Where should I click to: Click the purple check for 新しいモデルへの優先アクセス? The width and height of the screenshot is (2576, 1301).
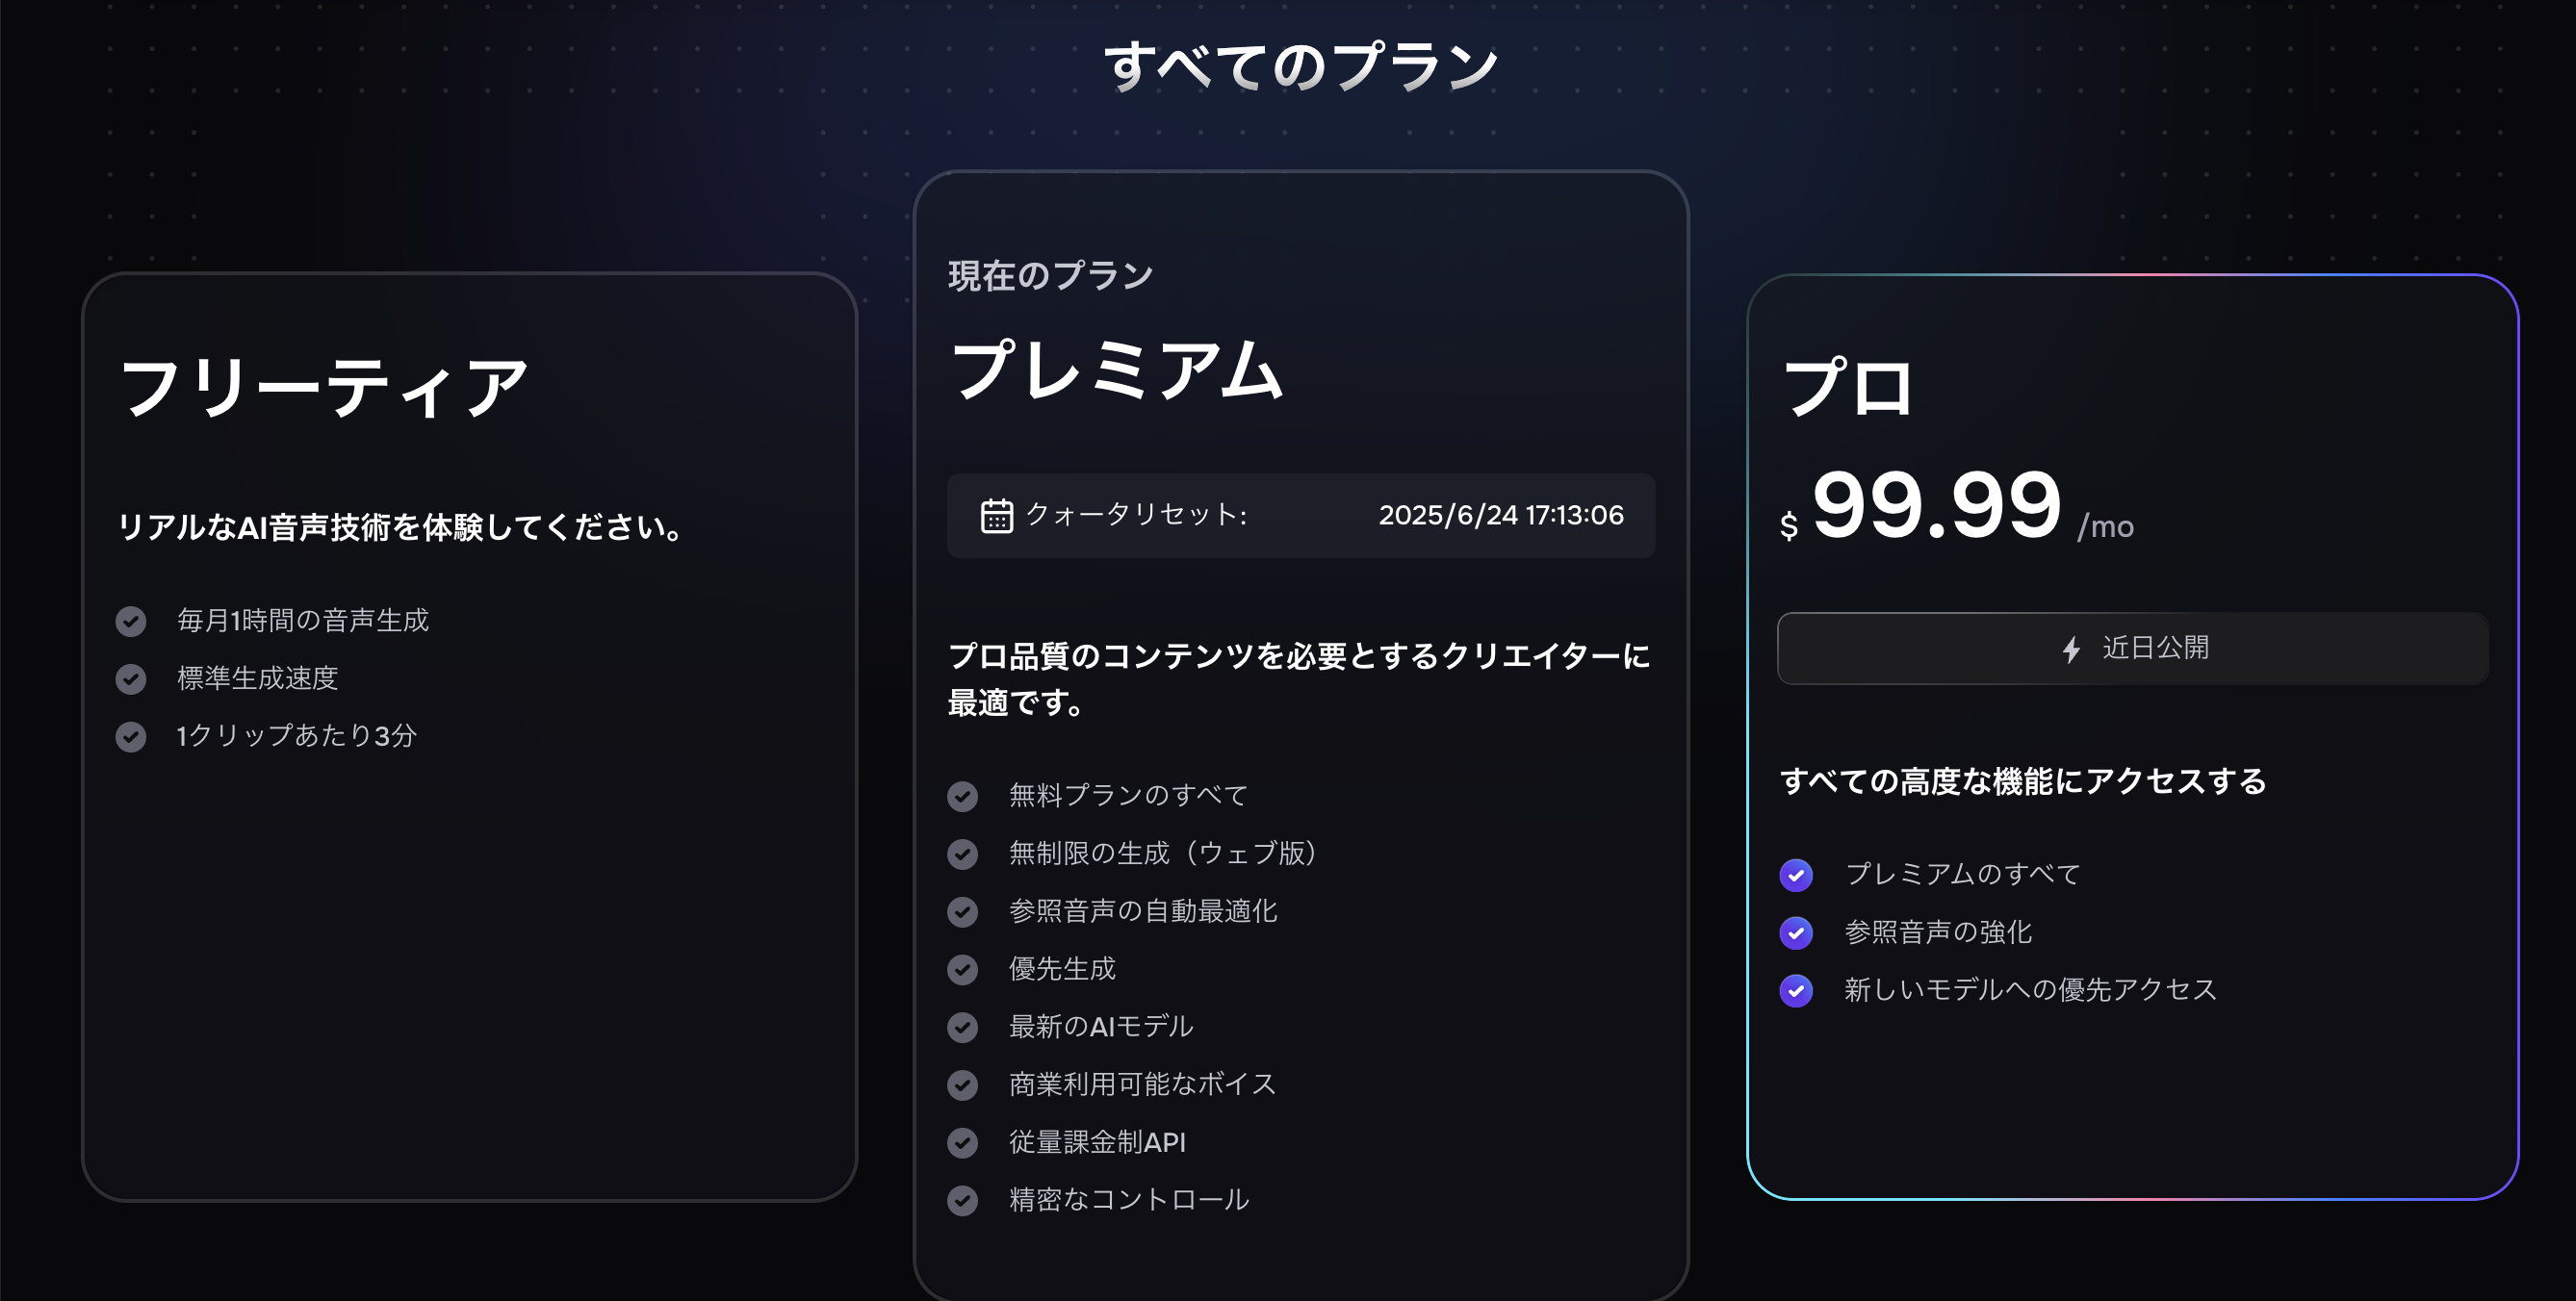(1796, 991)
